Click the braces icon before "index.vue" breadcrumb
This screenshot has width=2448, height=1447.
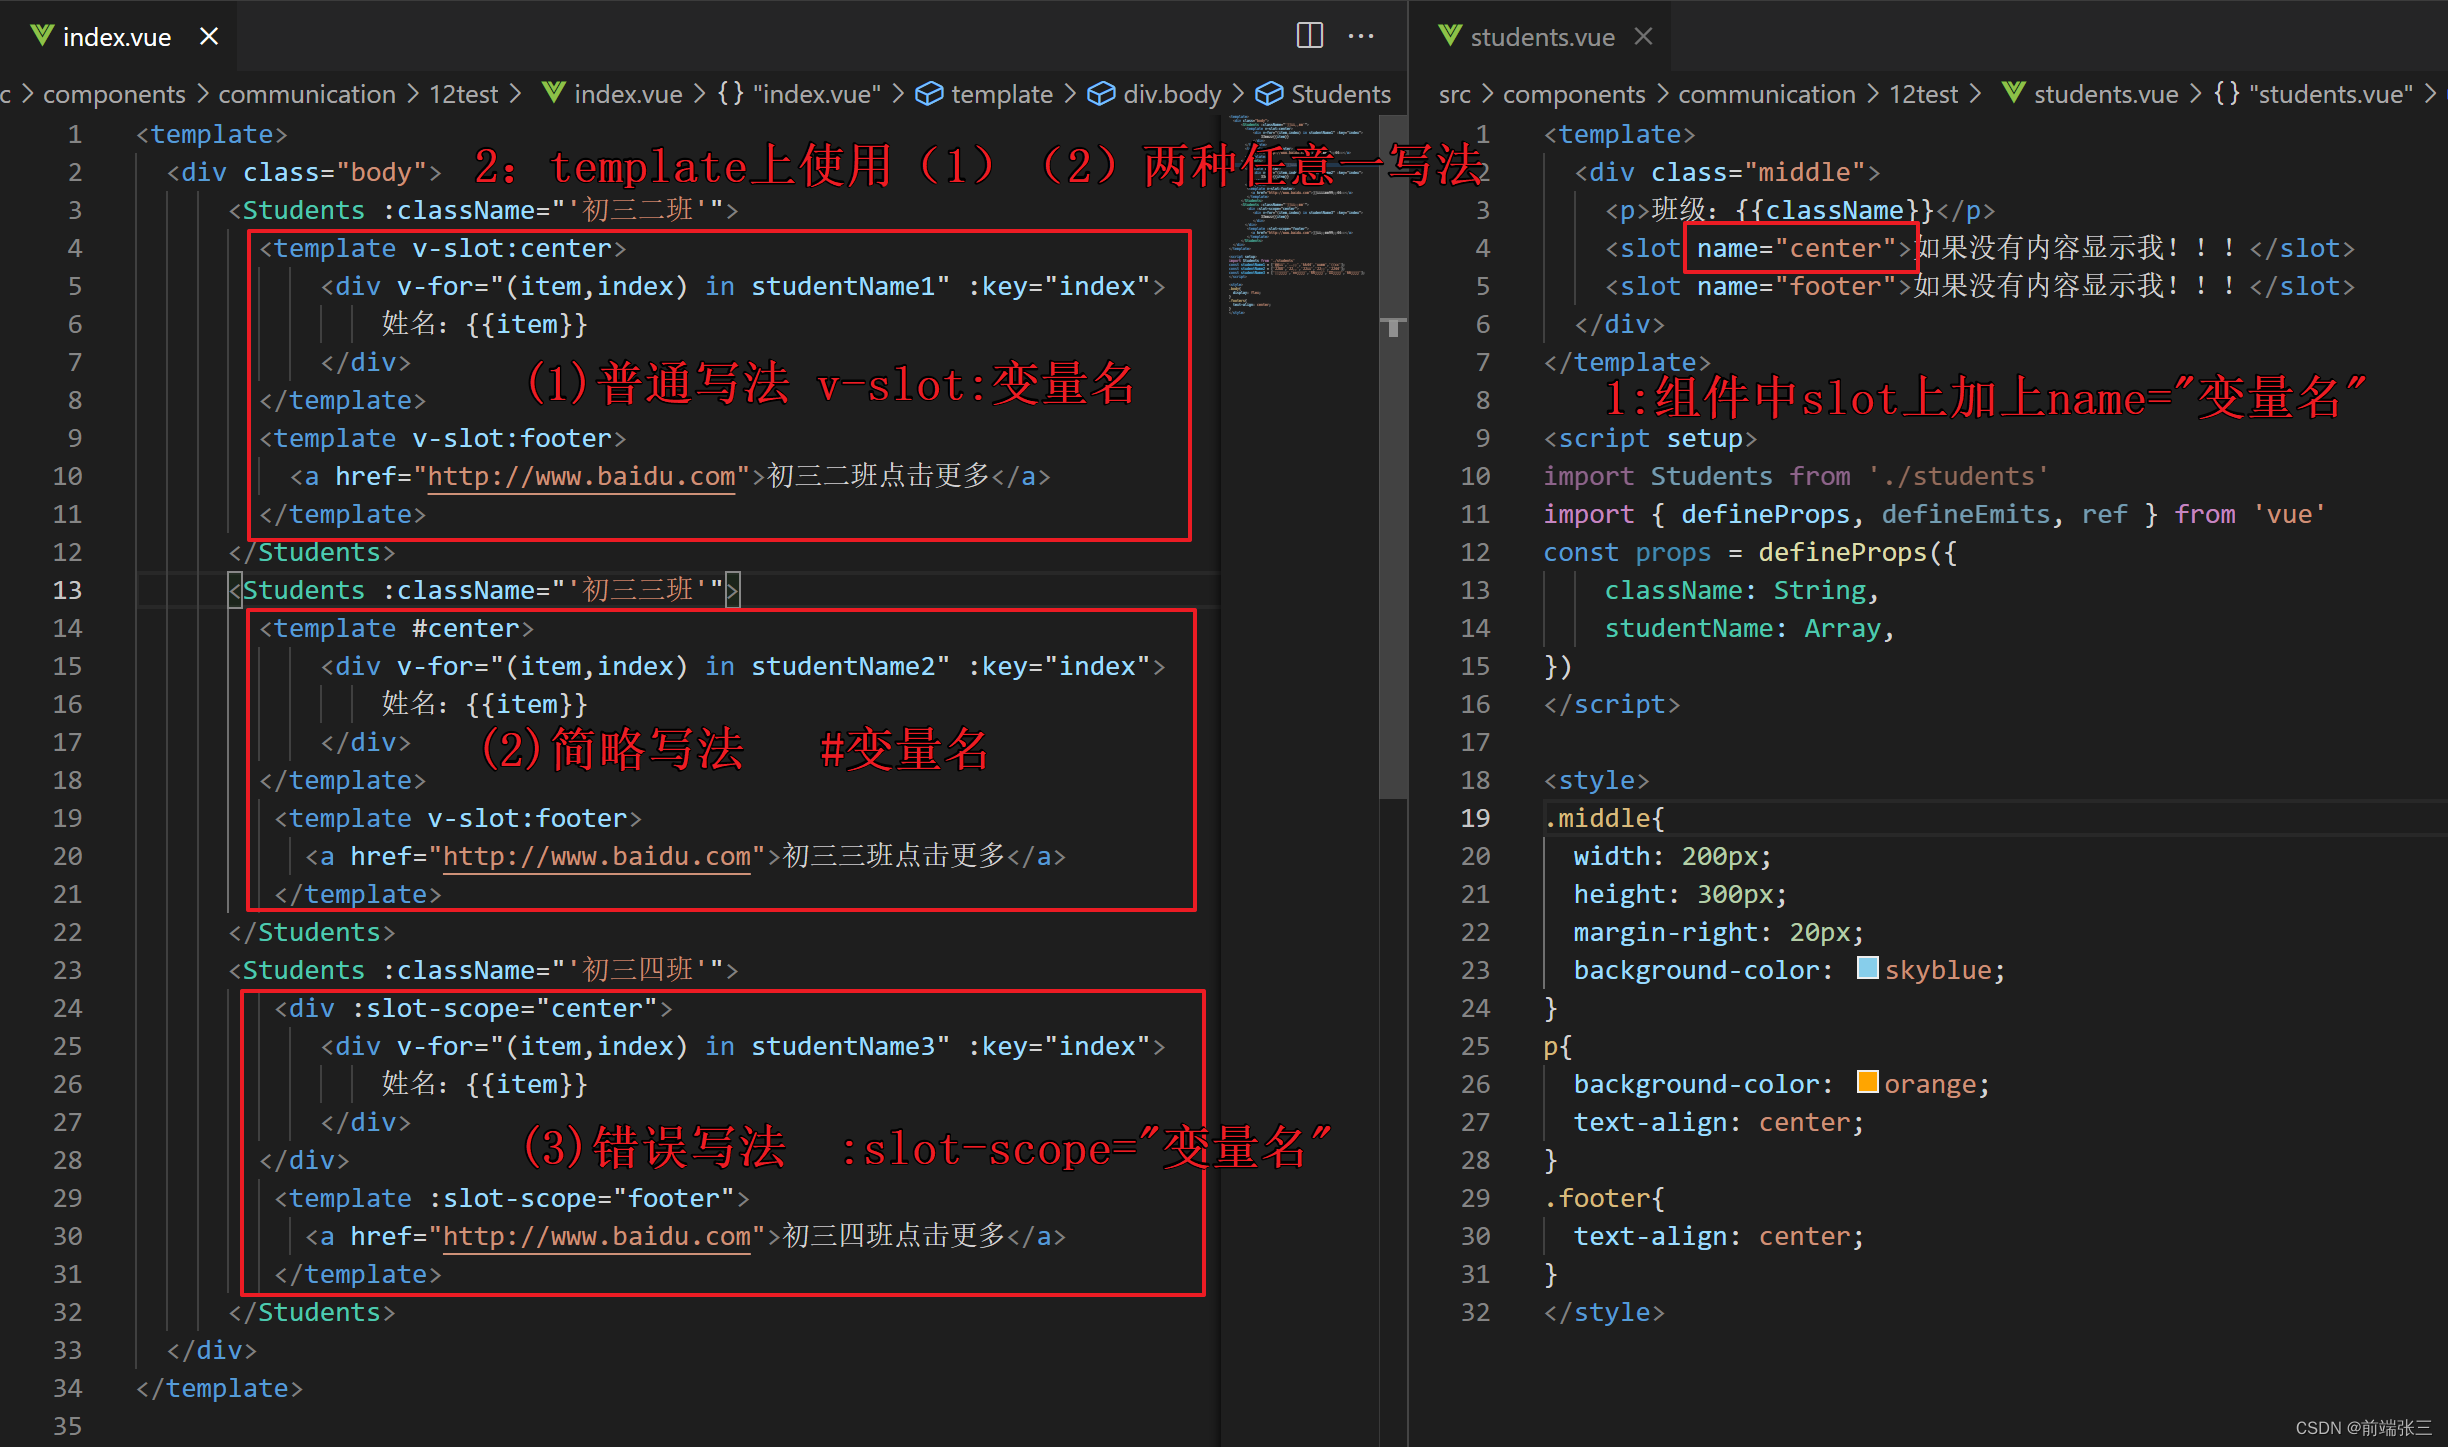[x=731, y=94]
